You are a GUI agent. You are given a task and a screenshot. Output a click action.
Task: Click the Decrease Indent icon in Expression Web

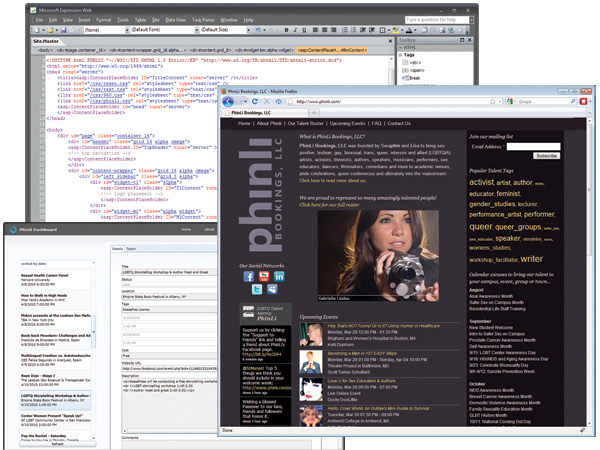click(x=363, y=30)
